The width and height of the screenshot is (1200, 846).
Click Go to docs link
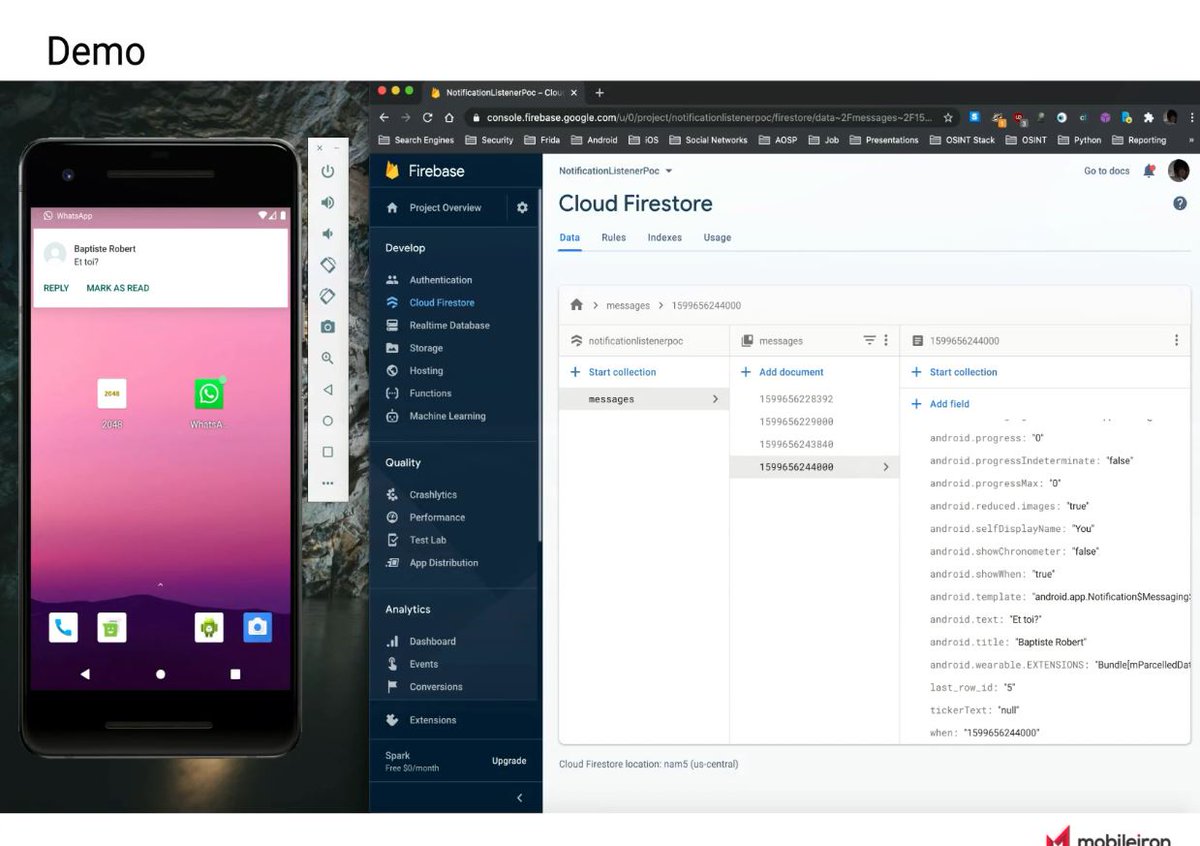(1106, 171)
